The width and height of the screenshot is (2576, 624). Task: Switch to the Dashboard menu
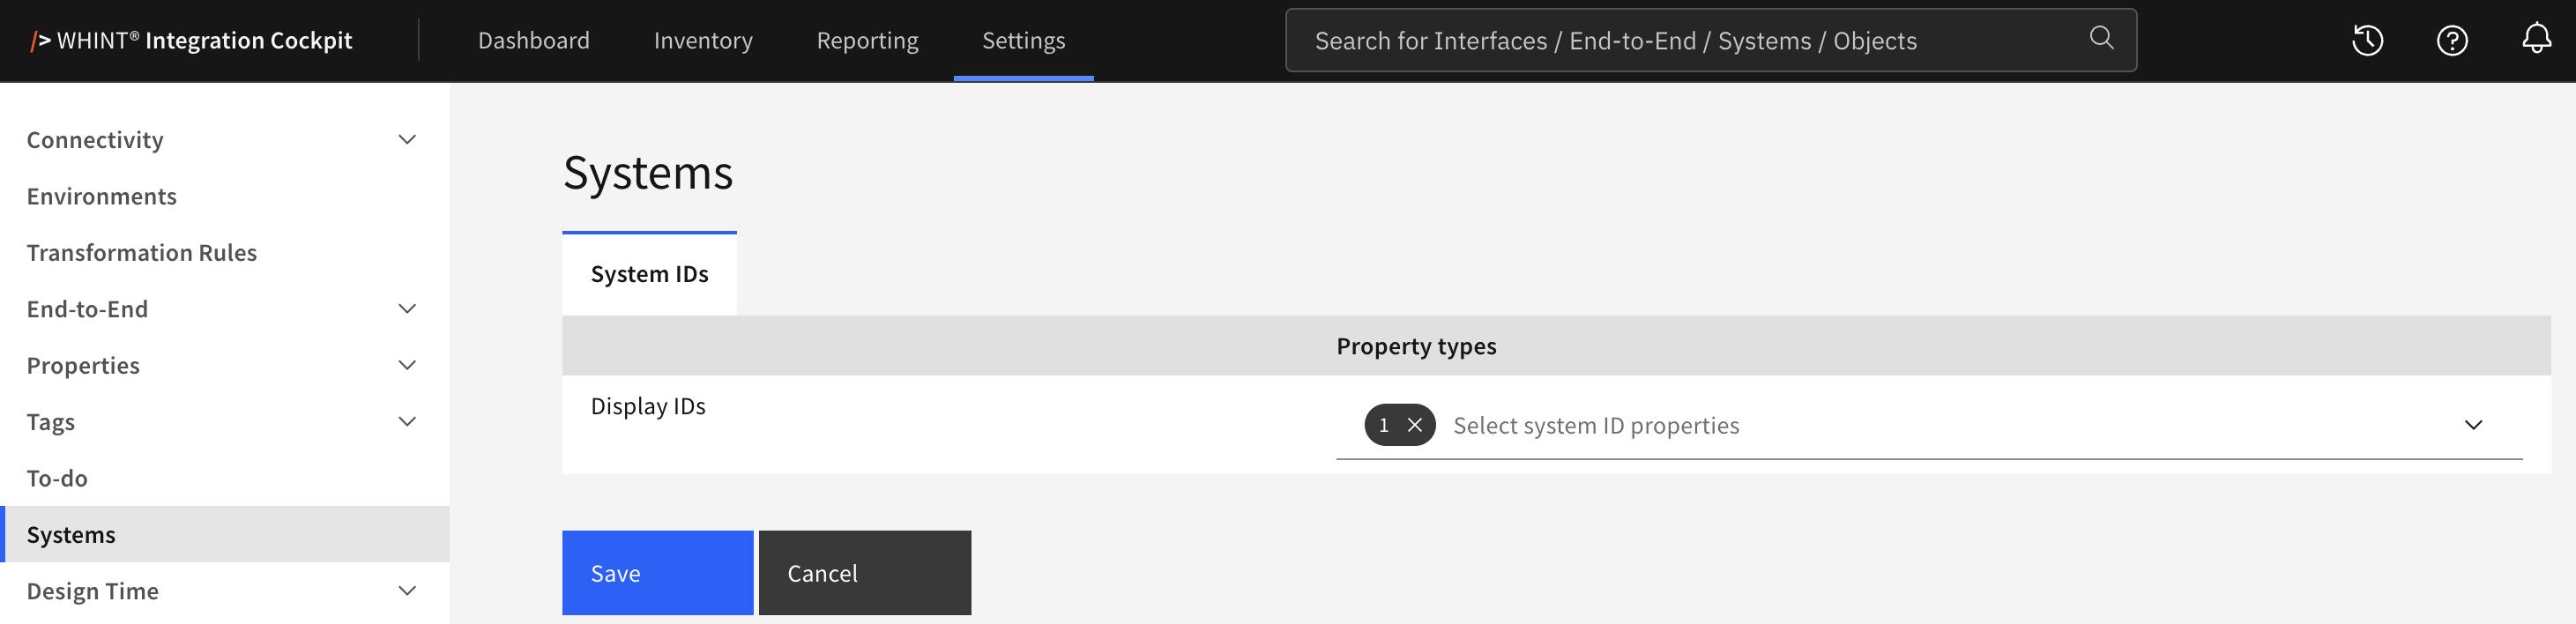[534, 40]
